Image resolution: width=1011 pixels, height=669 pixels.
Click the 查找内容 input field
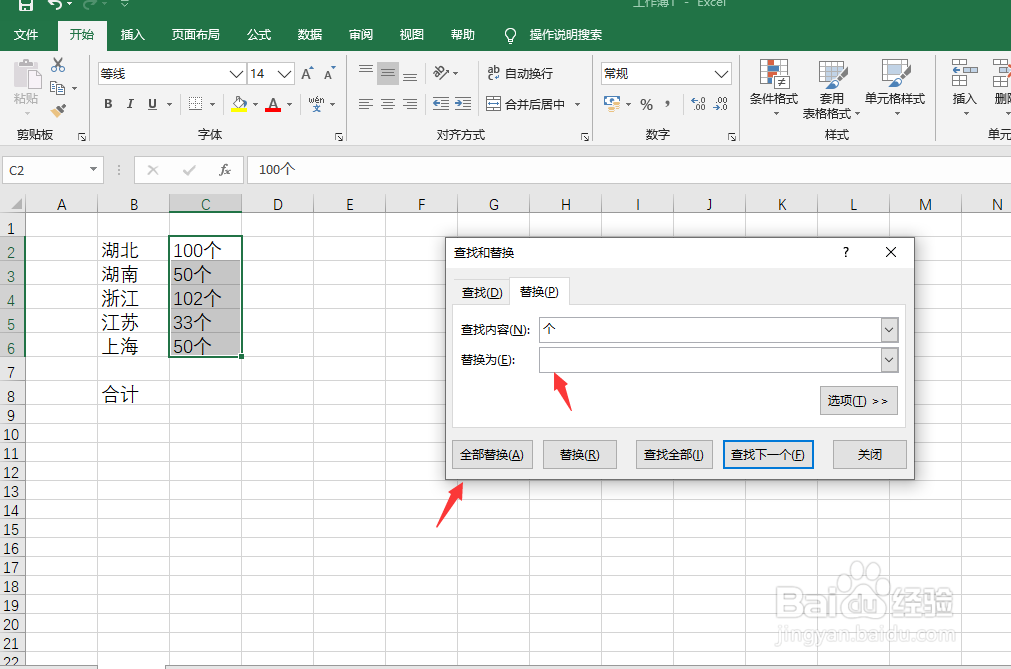(710, 330)
